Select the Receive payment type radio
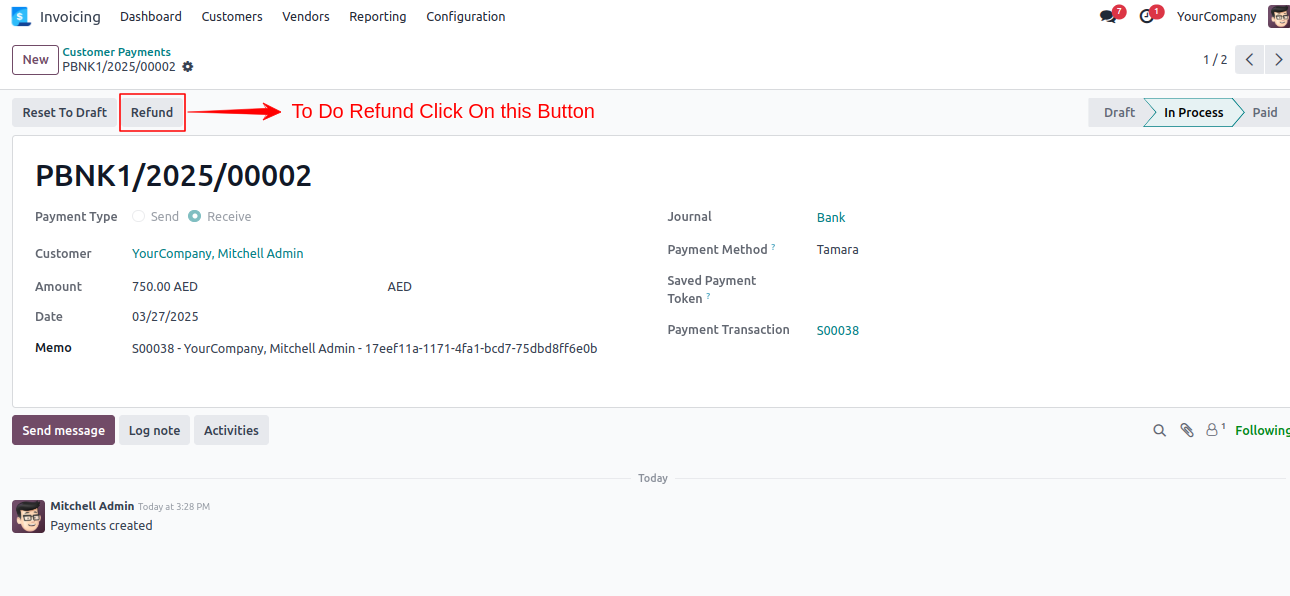Image resolution: width=1290 pixels, height=596 pixels. coord(194,216)
